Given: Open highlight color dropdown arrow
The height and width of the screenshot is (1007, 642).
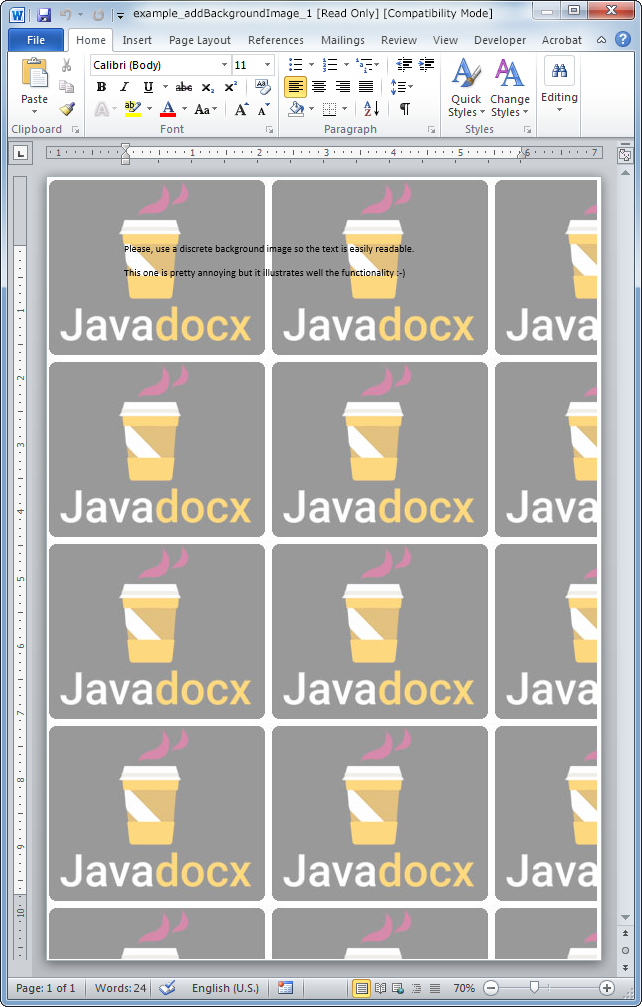Looking at the screenshot, I should coord(150,109).
